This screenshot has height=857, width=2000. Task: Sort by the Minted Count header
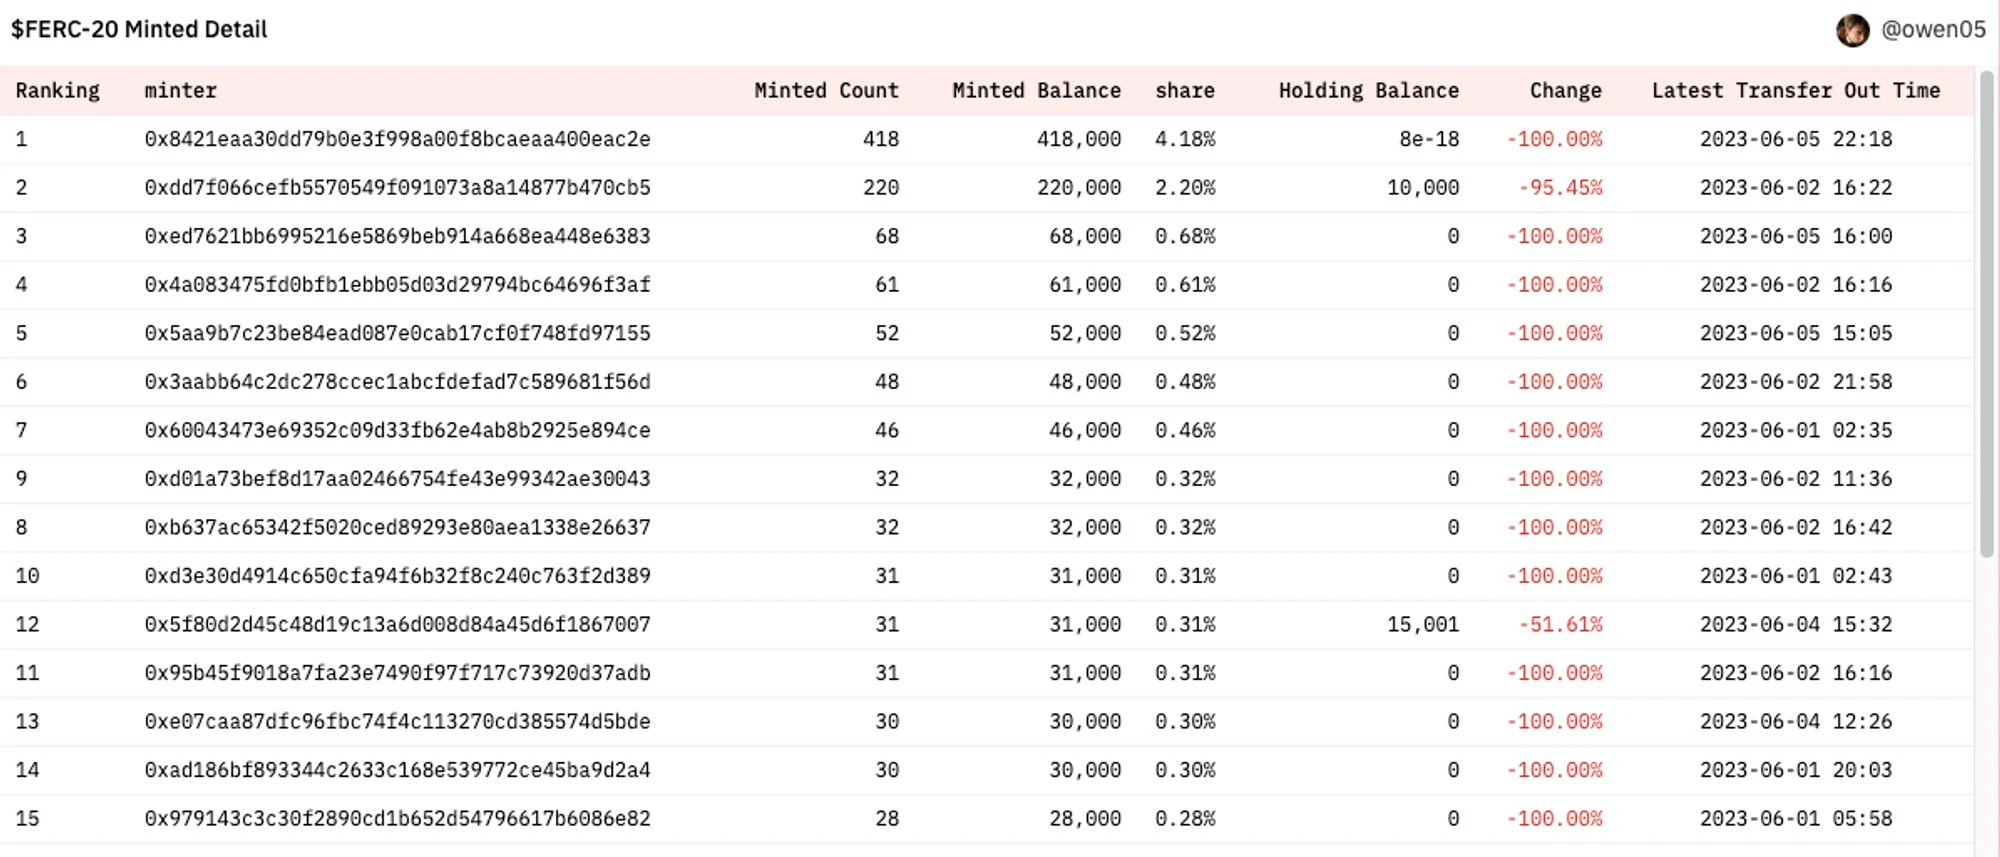click(826, 91)
